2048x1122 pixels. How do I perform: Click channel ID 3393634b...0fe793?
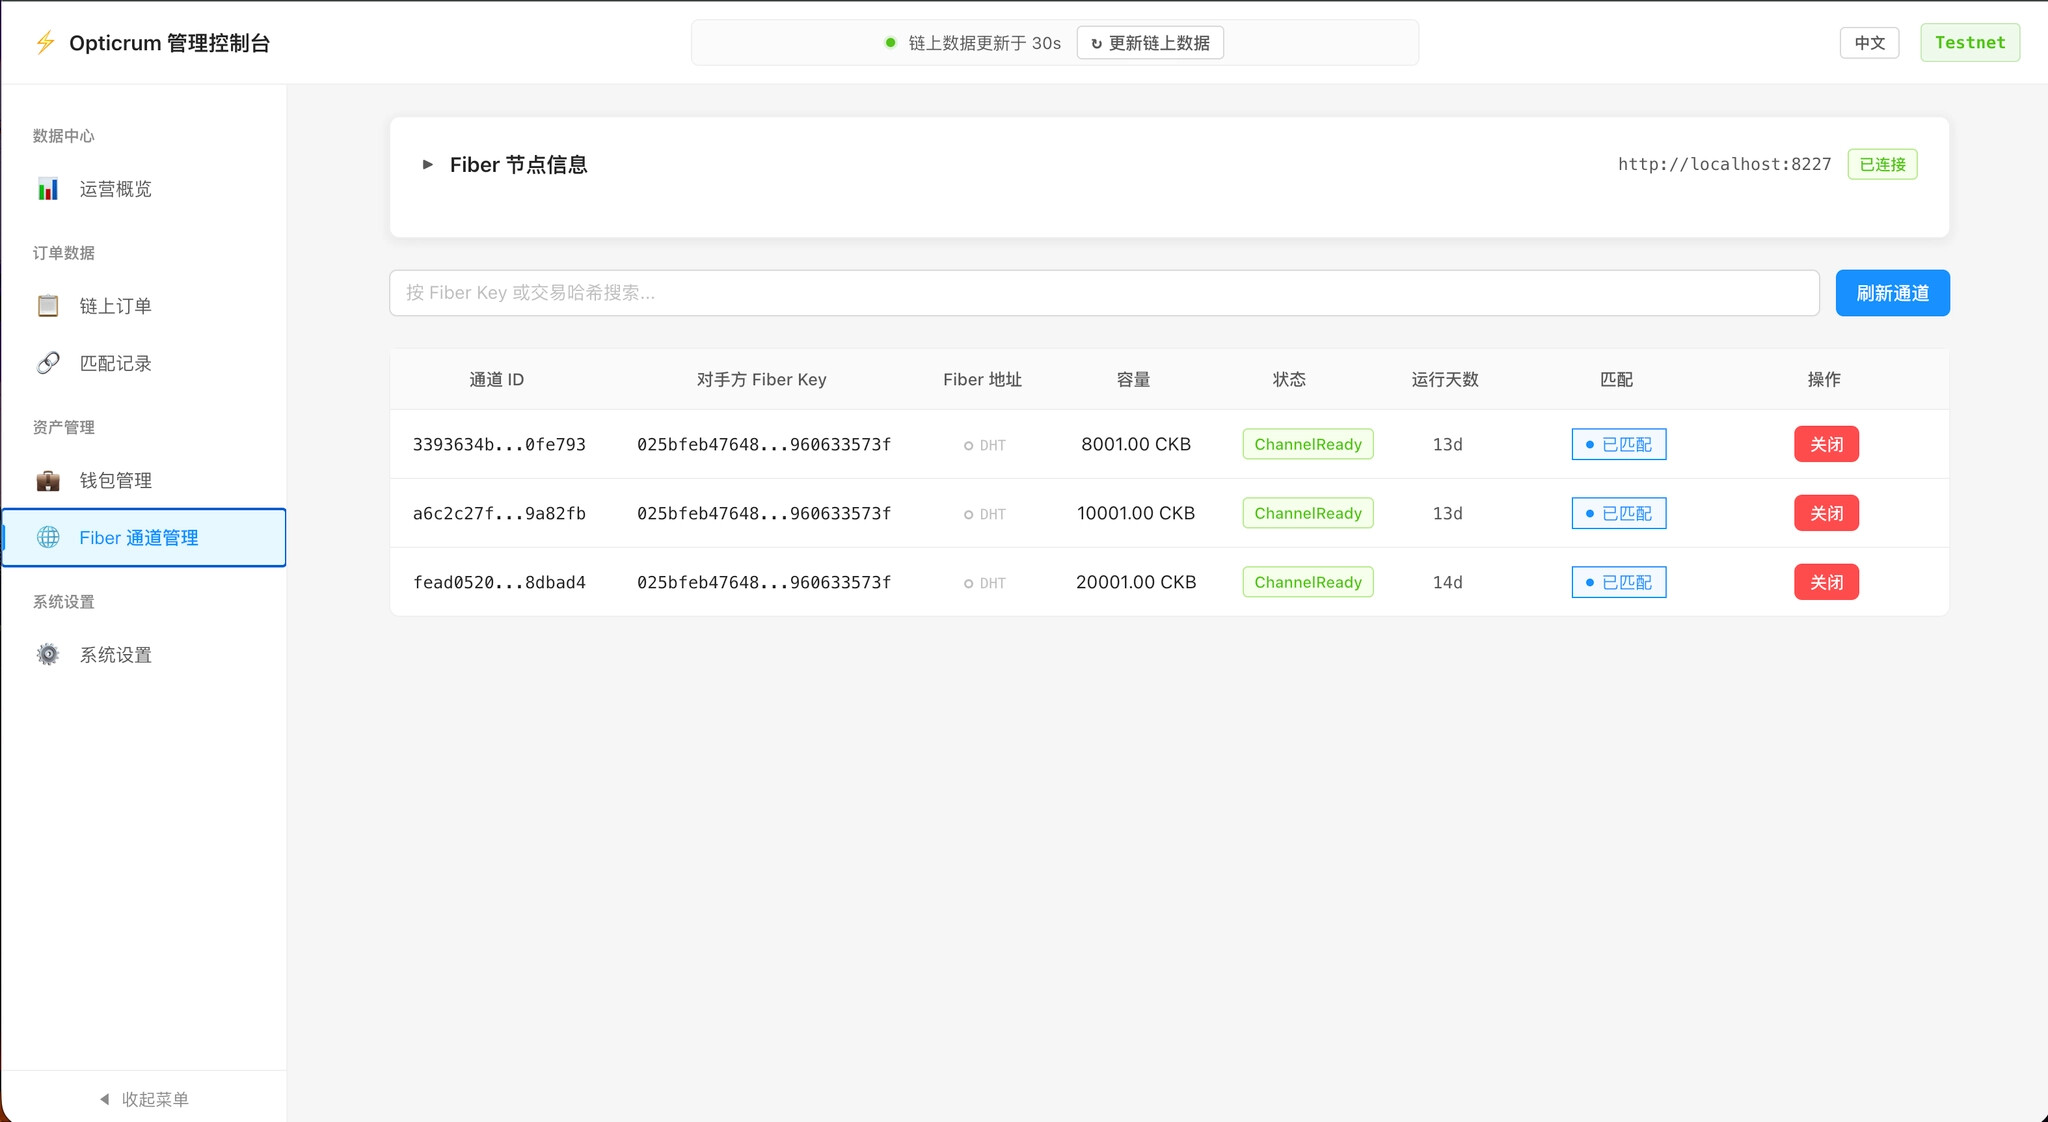[499, 444]
